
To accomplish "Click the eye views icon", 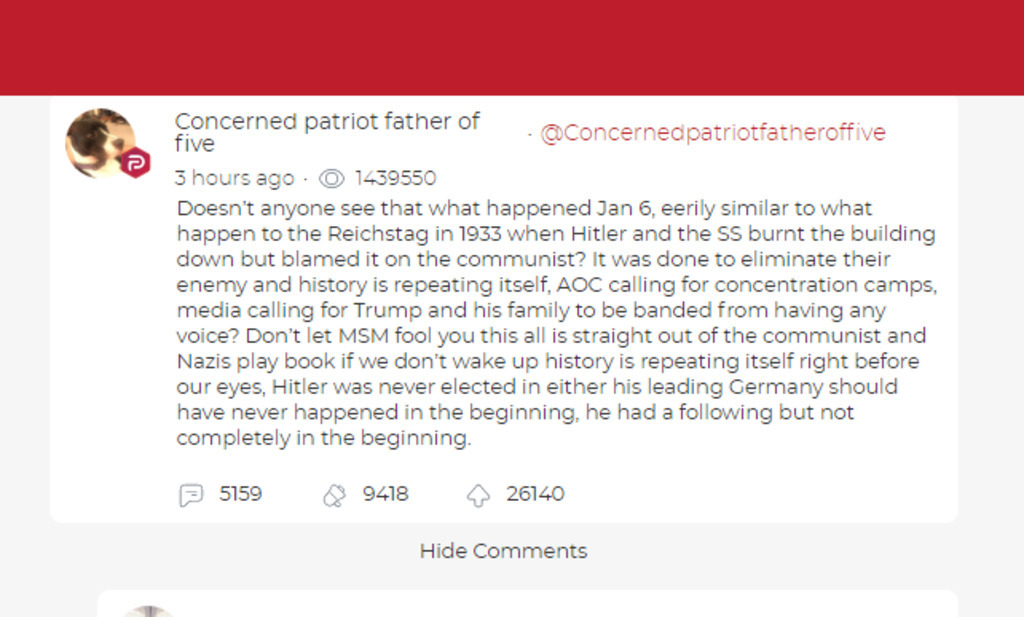I will 331,179.
